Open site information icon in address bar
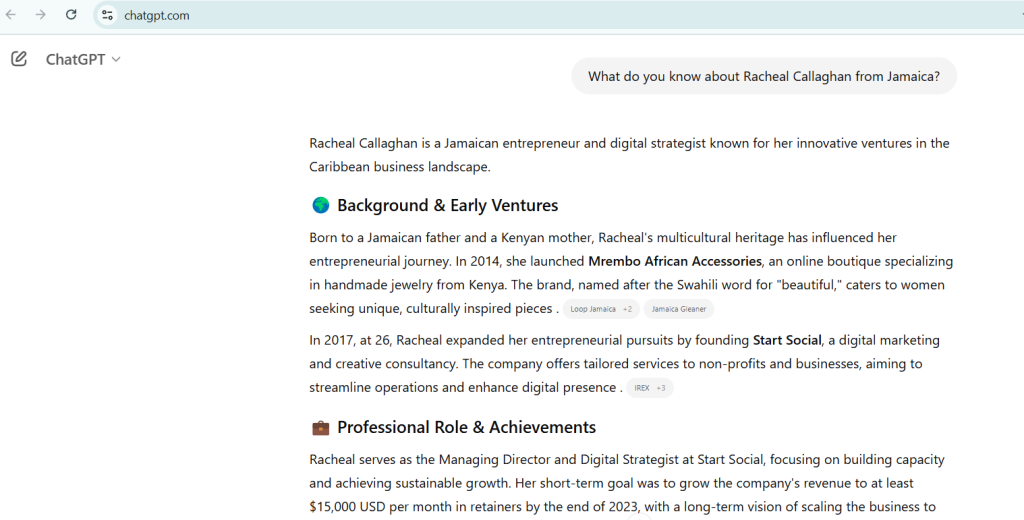1024x520 pixels. [108, 15]
